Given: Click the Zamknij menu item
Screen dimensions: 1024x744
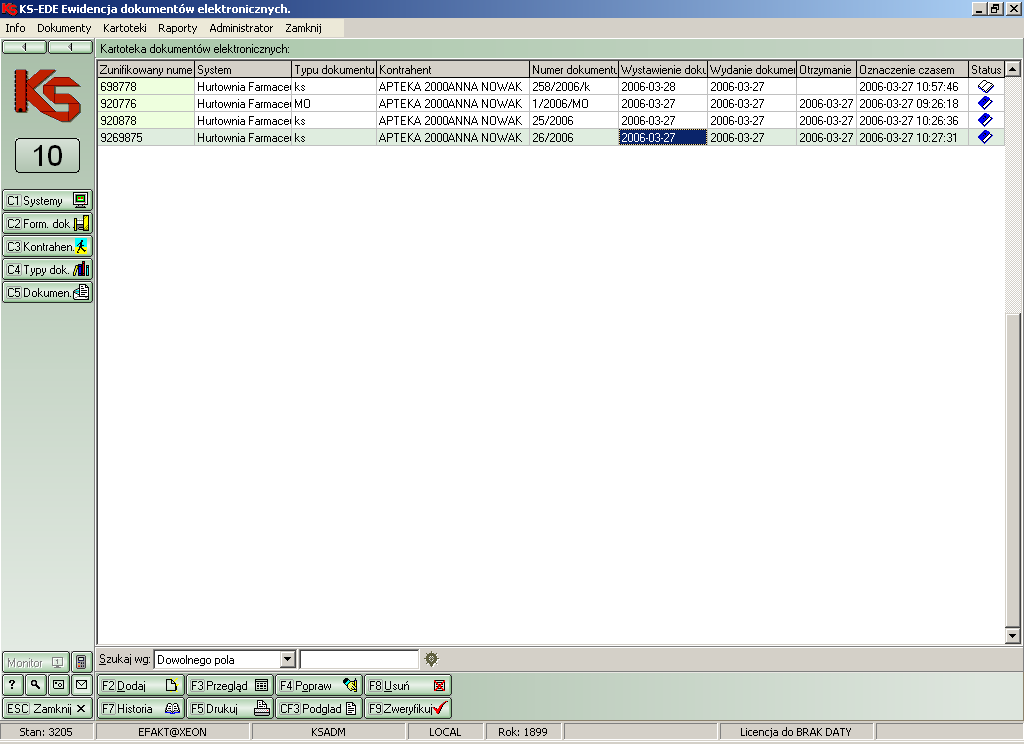Looking at the screenshot, I should click(304, 28).
